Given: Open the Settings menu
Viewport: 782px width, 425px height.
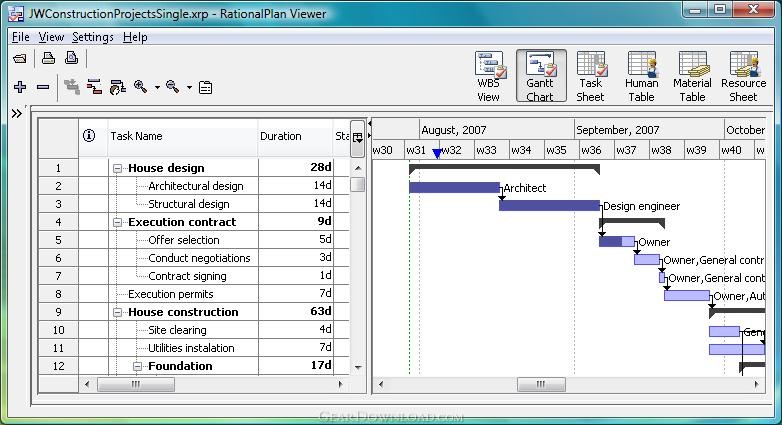Looking at the screenshot, I should pyautogui.click(x=92, y=37).
